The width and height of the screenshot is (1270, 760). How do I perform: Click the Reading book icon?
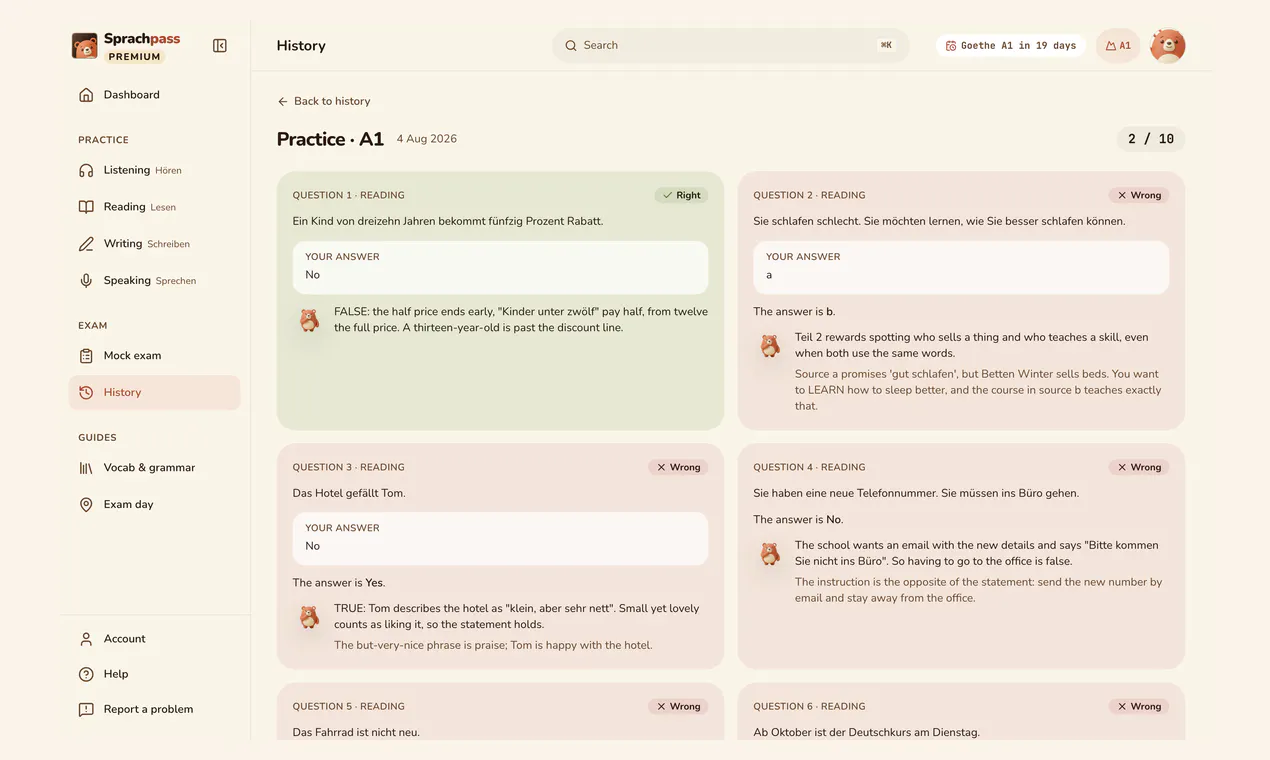pos(86,207)
